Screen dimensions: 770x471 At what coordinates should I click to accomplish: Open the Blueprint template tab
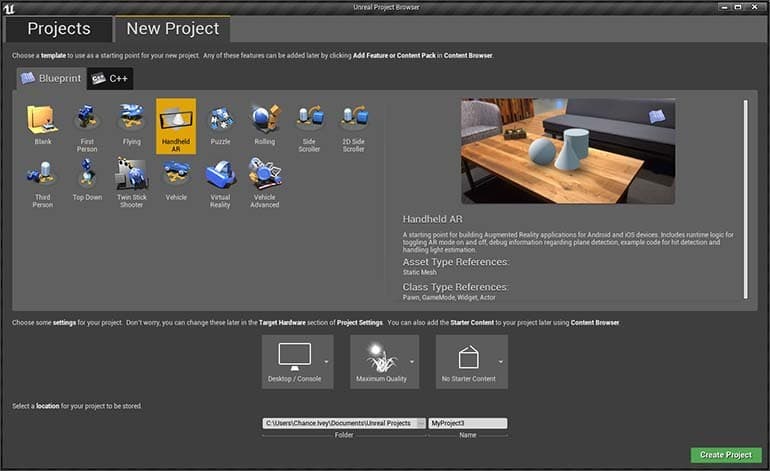click(50, 78)
